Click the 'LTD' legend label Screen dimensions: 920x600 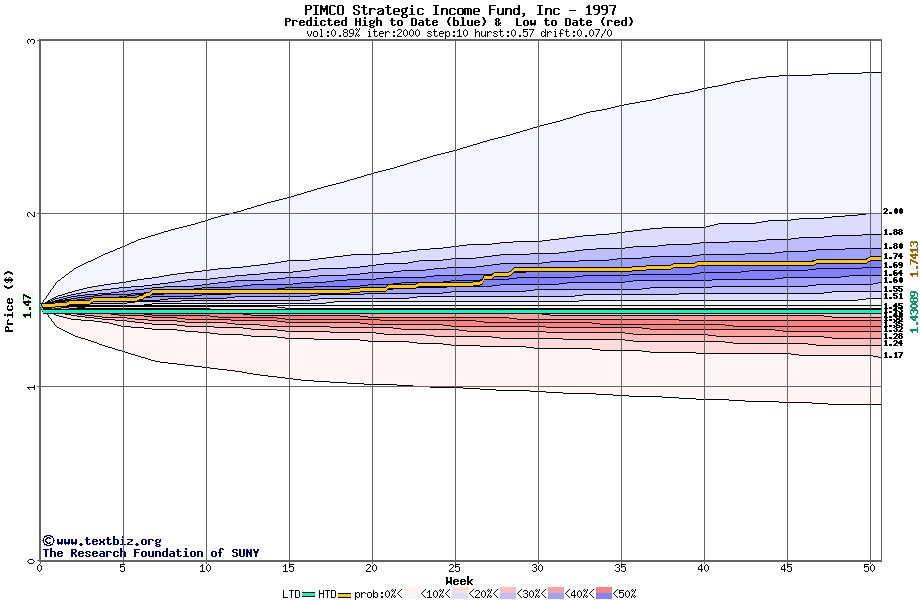click(x=292, y=594)
